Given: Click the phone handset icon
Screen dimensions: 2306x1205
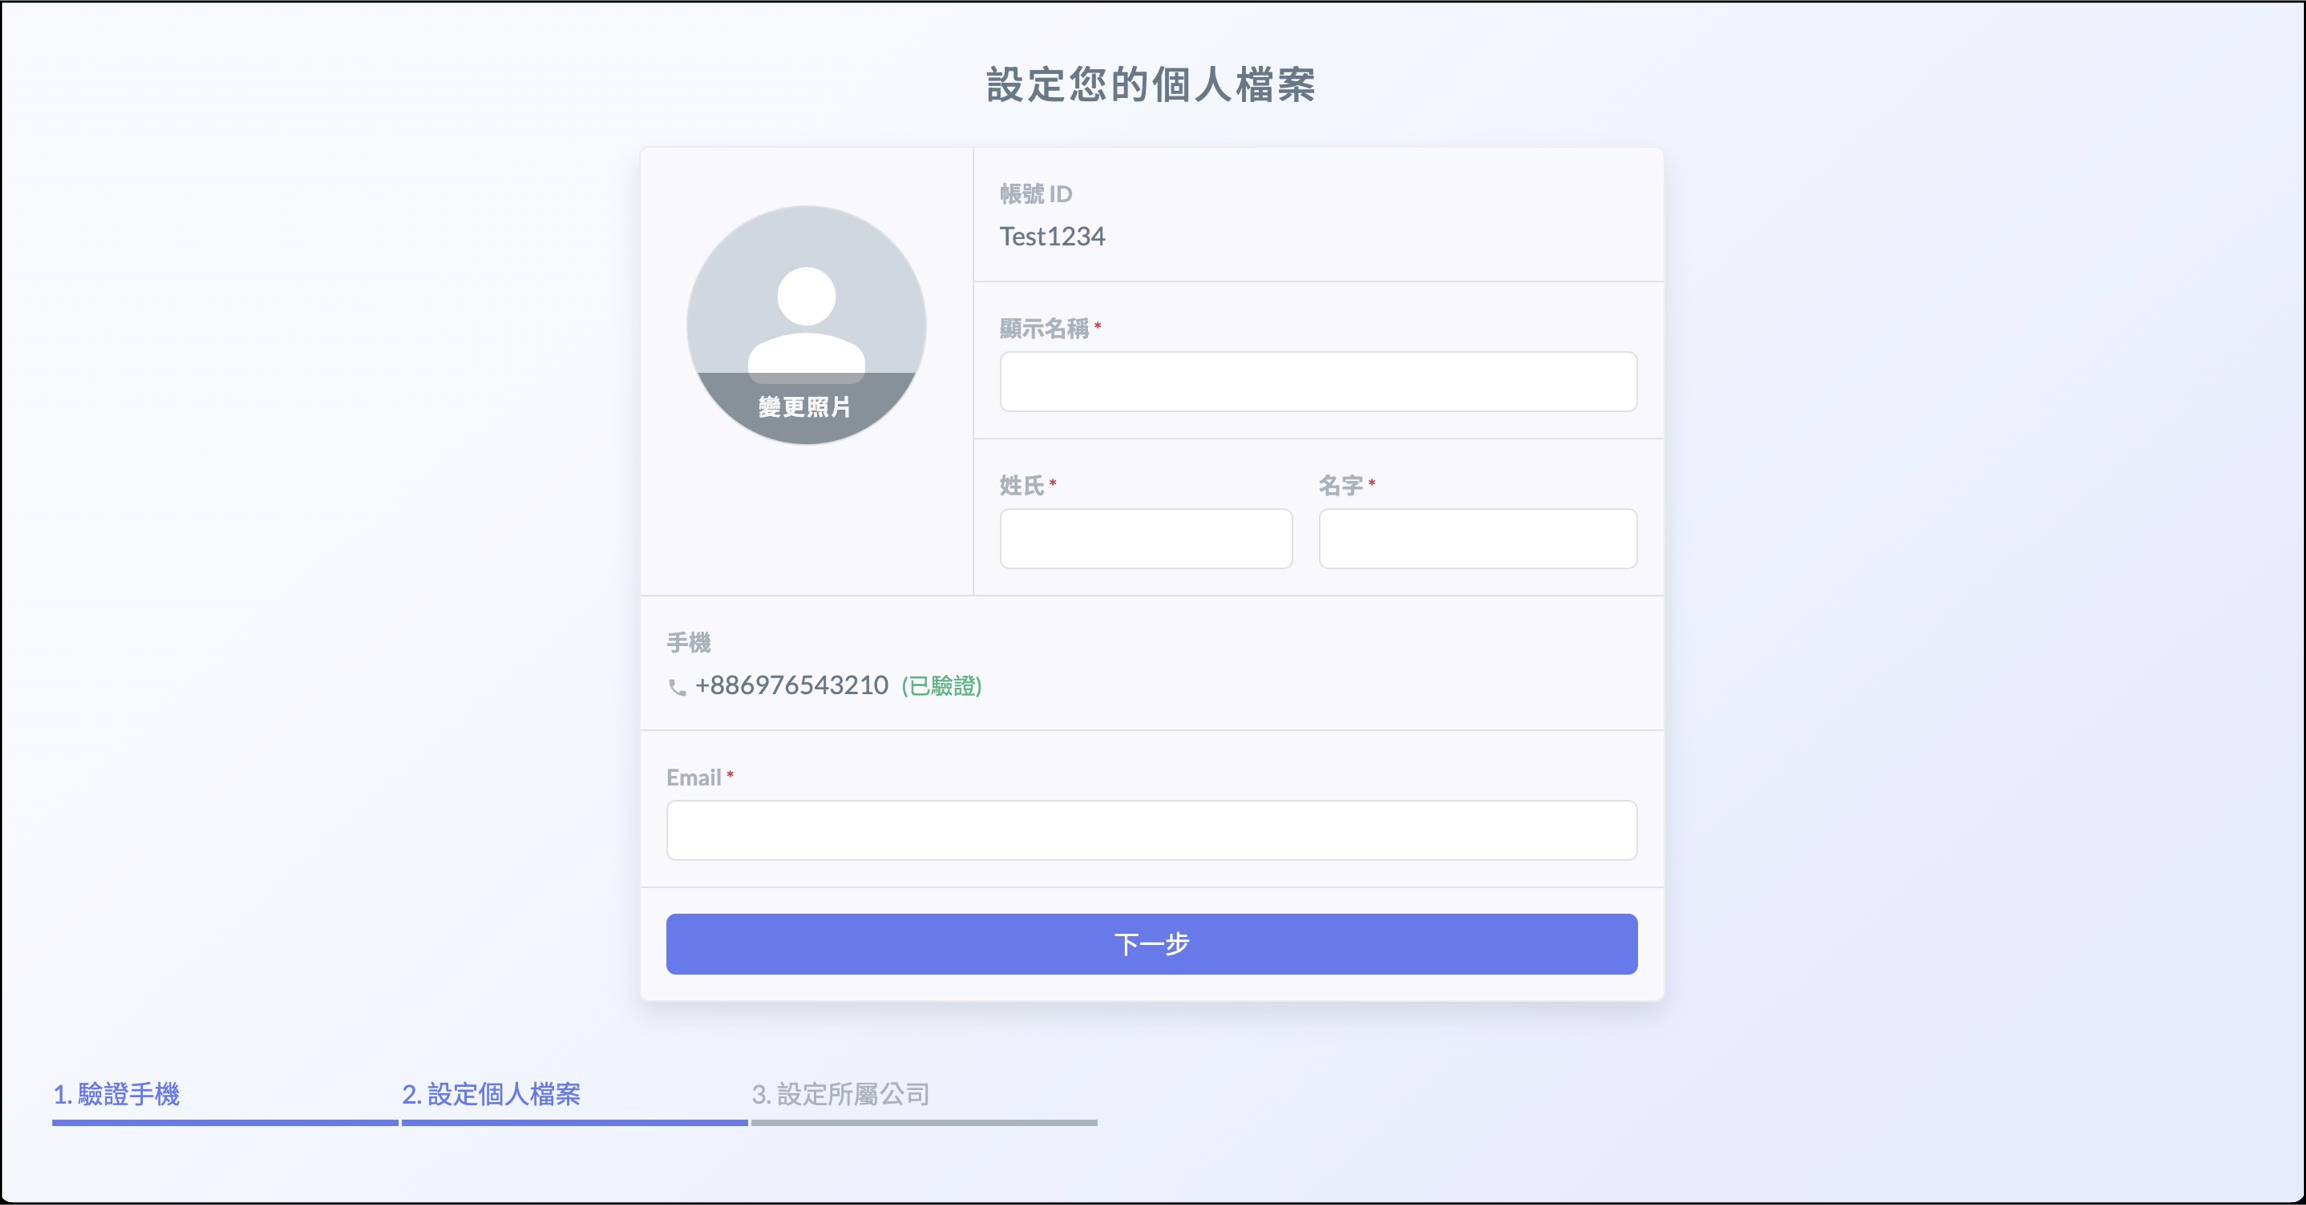Looking at the screenshot, I should point(677,687).
